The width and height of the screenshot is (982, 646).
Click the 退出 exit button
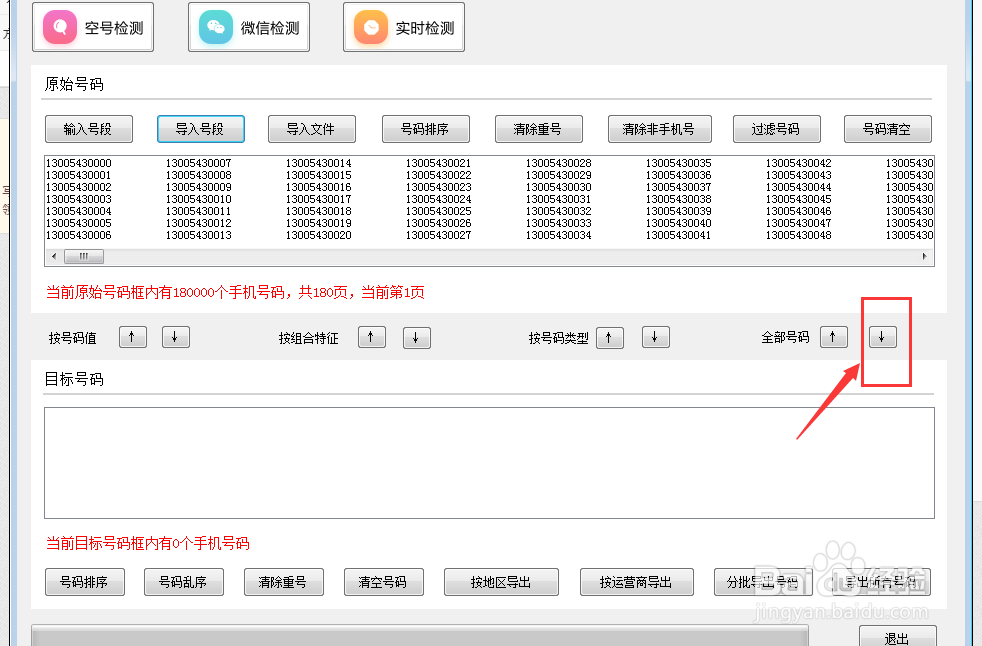click(897, 638)
